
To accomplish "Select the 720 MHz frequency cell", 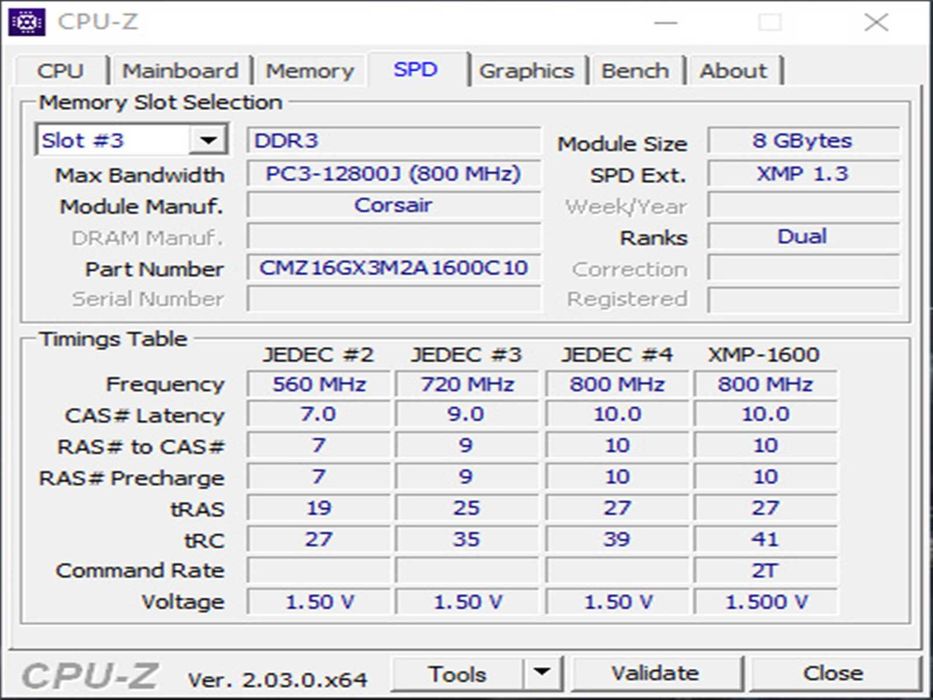I will (x=466, y=384).
